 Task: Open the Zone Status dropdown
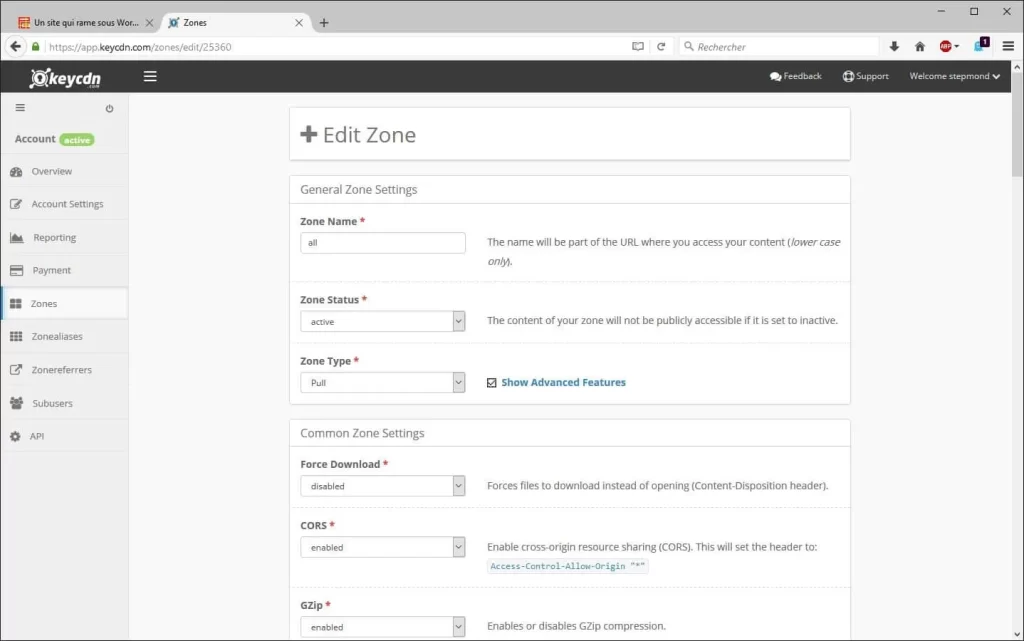[x=383, y=321]
